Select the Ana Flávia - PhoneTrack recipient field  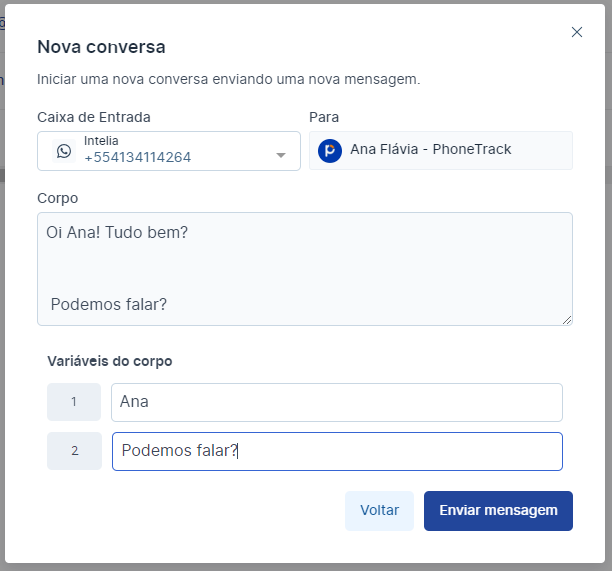(x=440, y=150)
